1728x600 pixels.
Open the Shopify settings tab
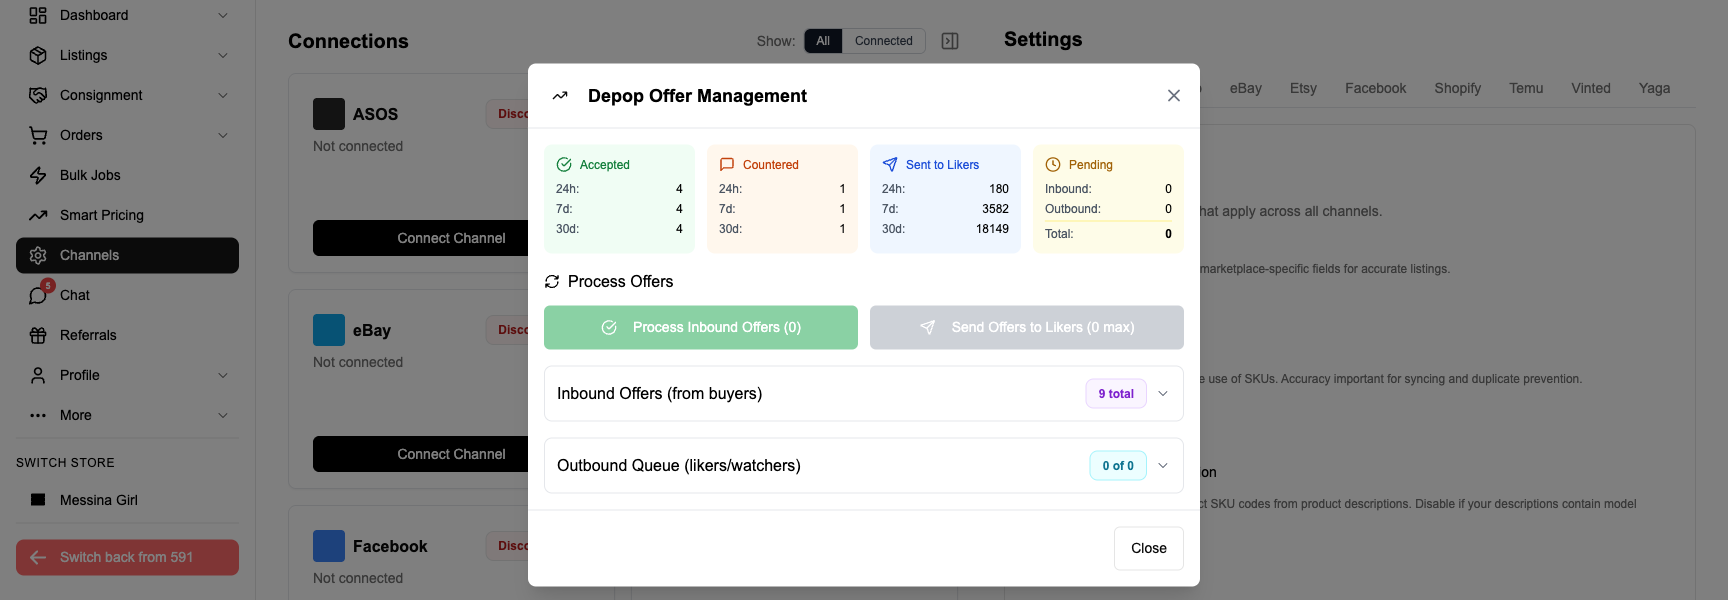pyautogui.click(x=1458, y=88)
